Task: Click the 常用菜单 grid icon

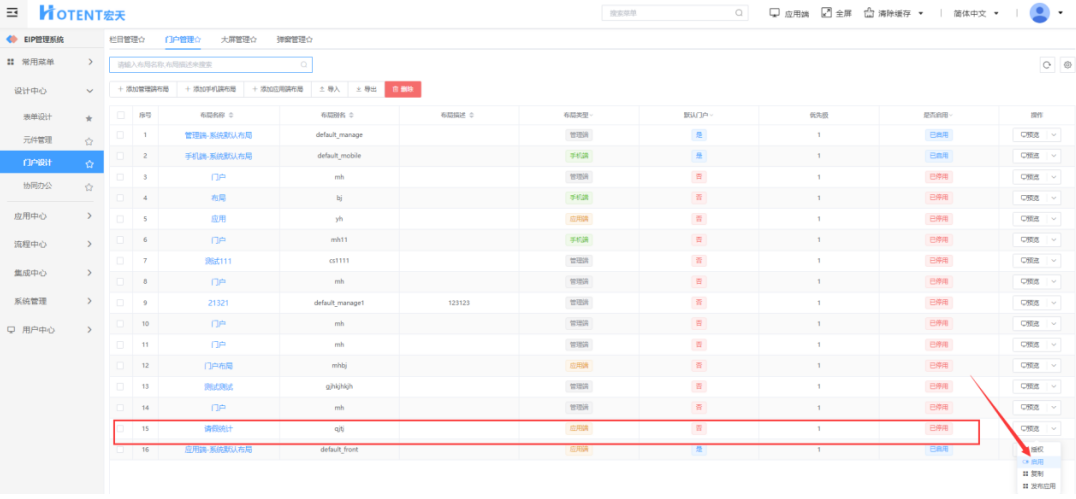Action: point(10,62)
